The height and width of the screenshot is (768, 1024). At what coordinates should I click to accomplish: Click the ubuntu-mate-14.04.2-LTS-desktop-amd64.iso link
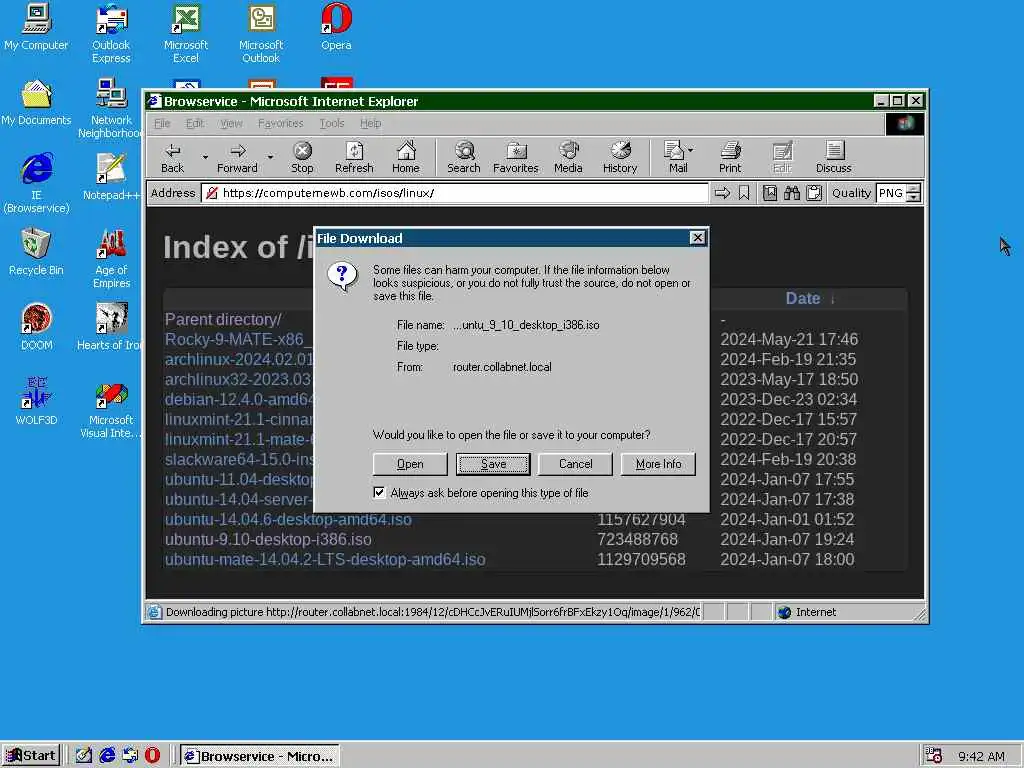coord(325,560)
